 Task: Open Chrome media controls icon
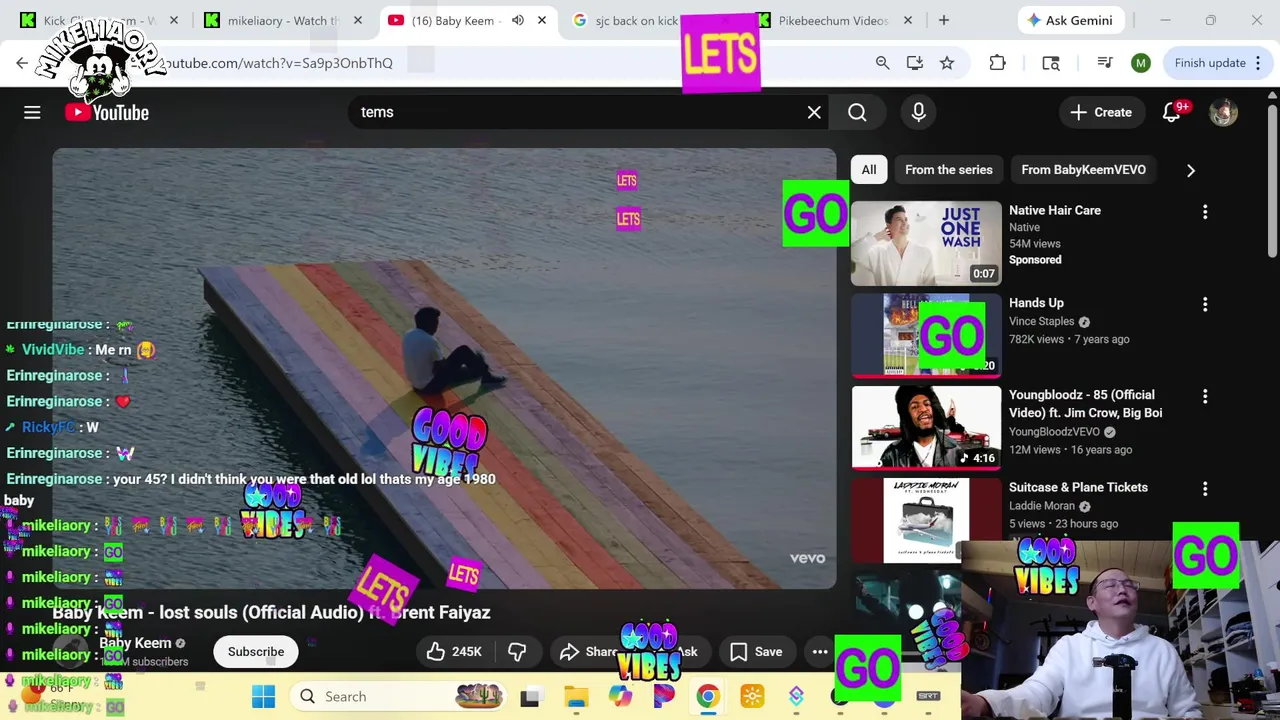(1104, 63)
